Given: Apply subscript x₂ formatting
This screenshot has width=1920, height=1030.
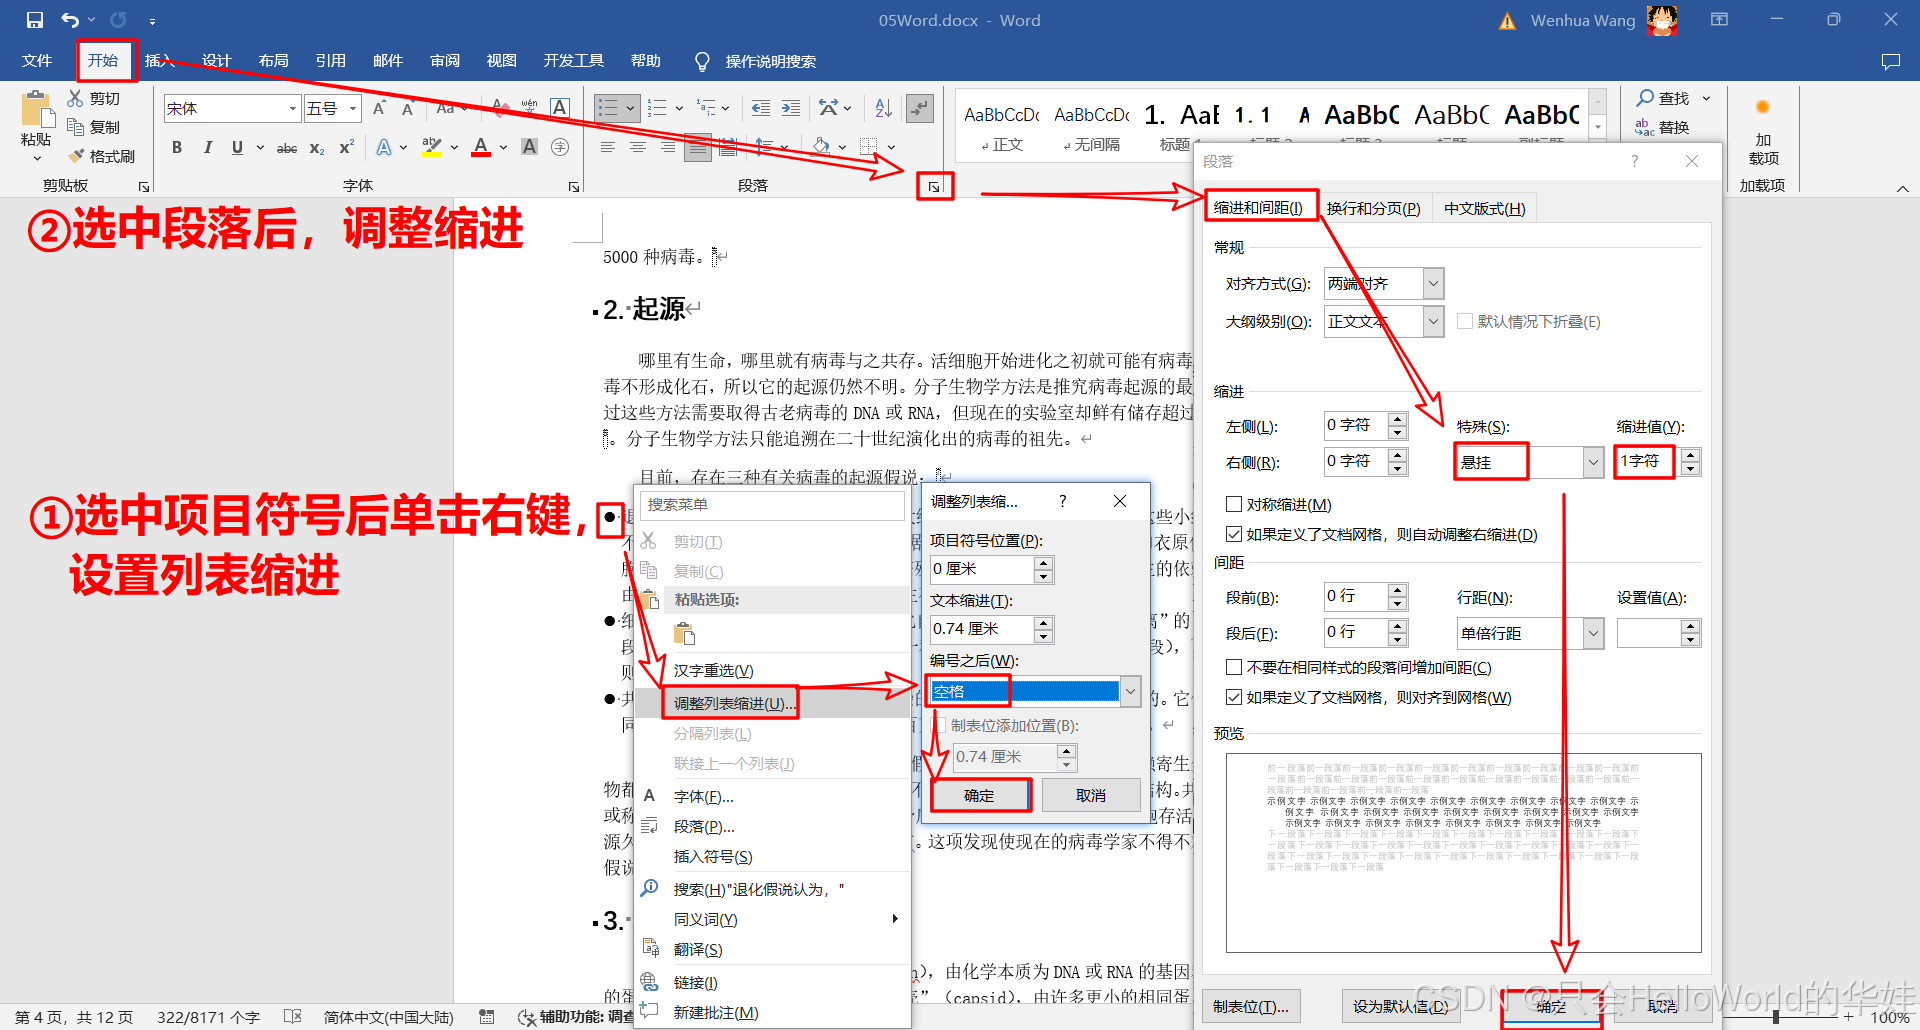Looking at the screenshot, I should click(x=317, y=148).
